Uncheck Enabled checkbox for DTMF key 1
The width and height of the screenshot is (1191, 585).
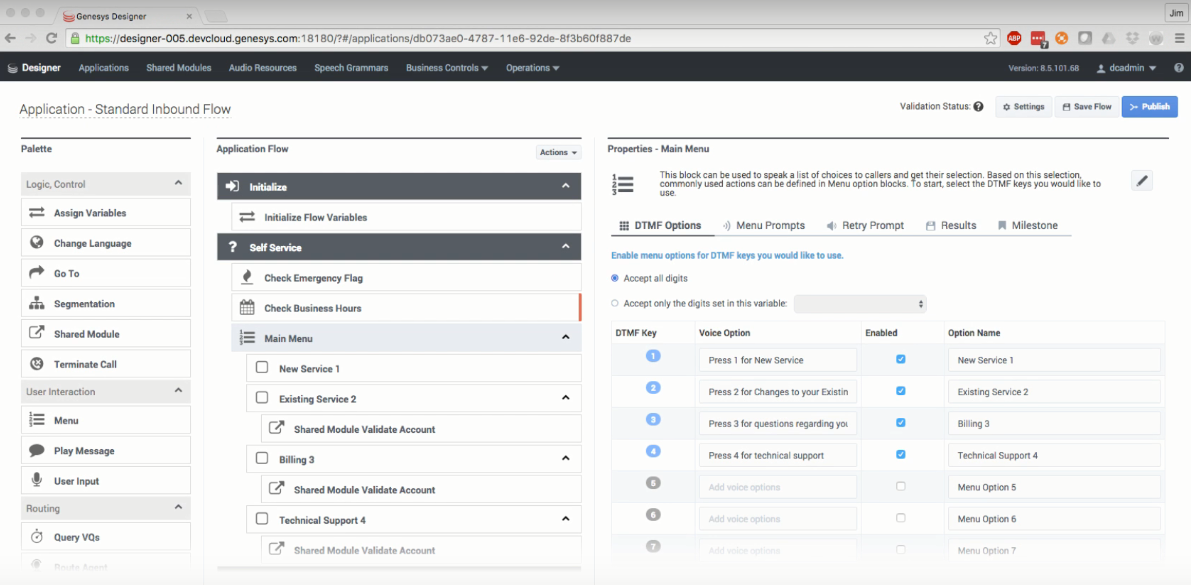click(x=901, y=359)
